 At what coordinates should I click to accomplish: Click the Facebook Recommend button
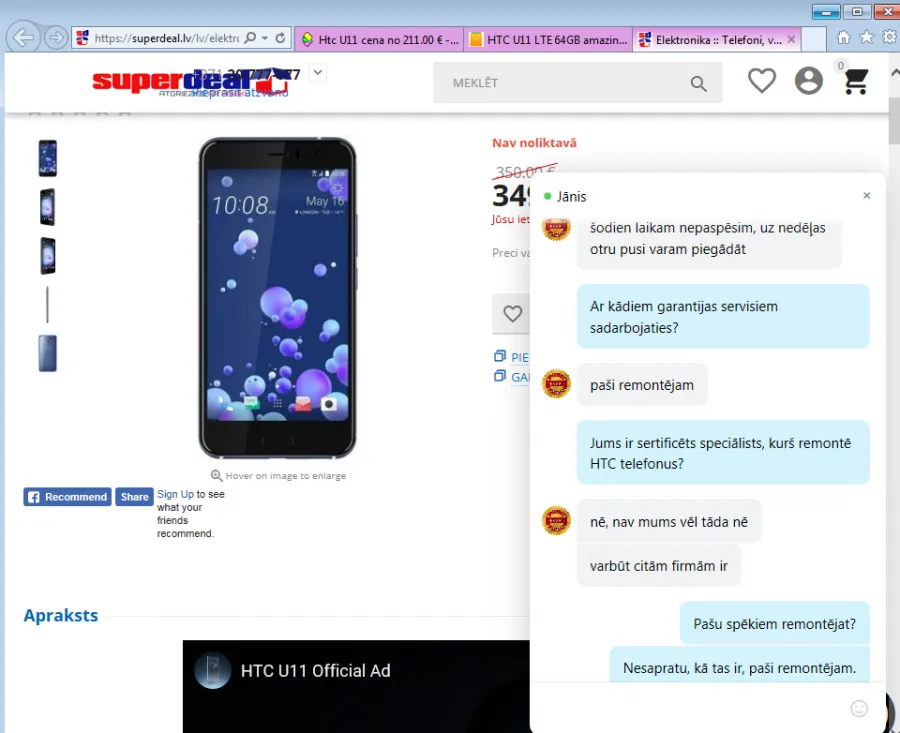(x=68, y=497)
